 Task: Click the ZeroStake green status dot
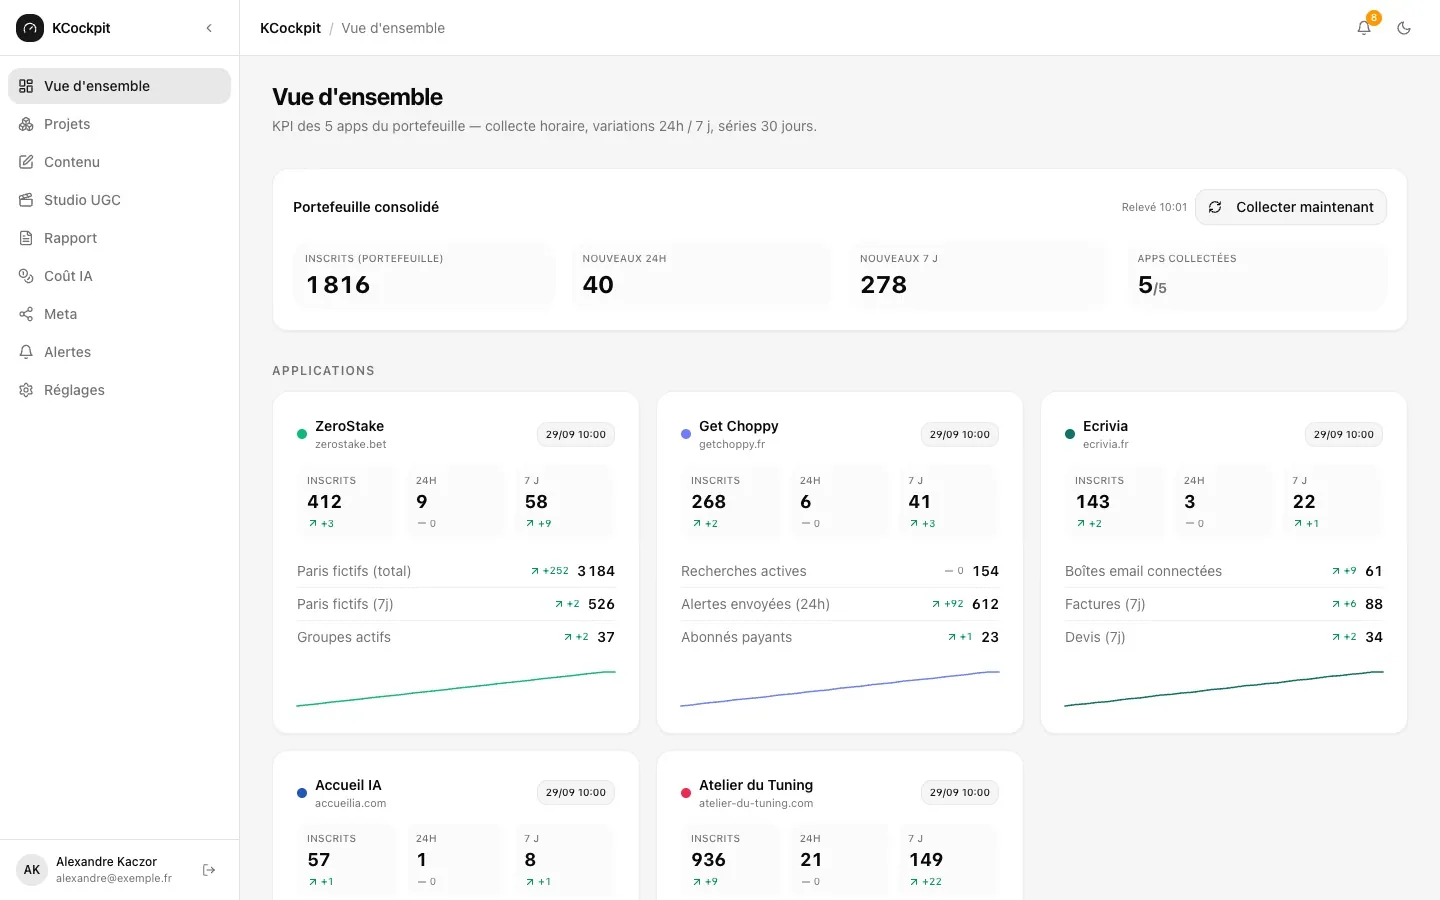pyautogui.click(x=302, y=434)
